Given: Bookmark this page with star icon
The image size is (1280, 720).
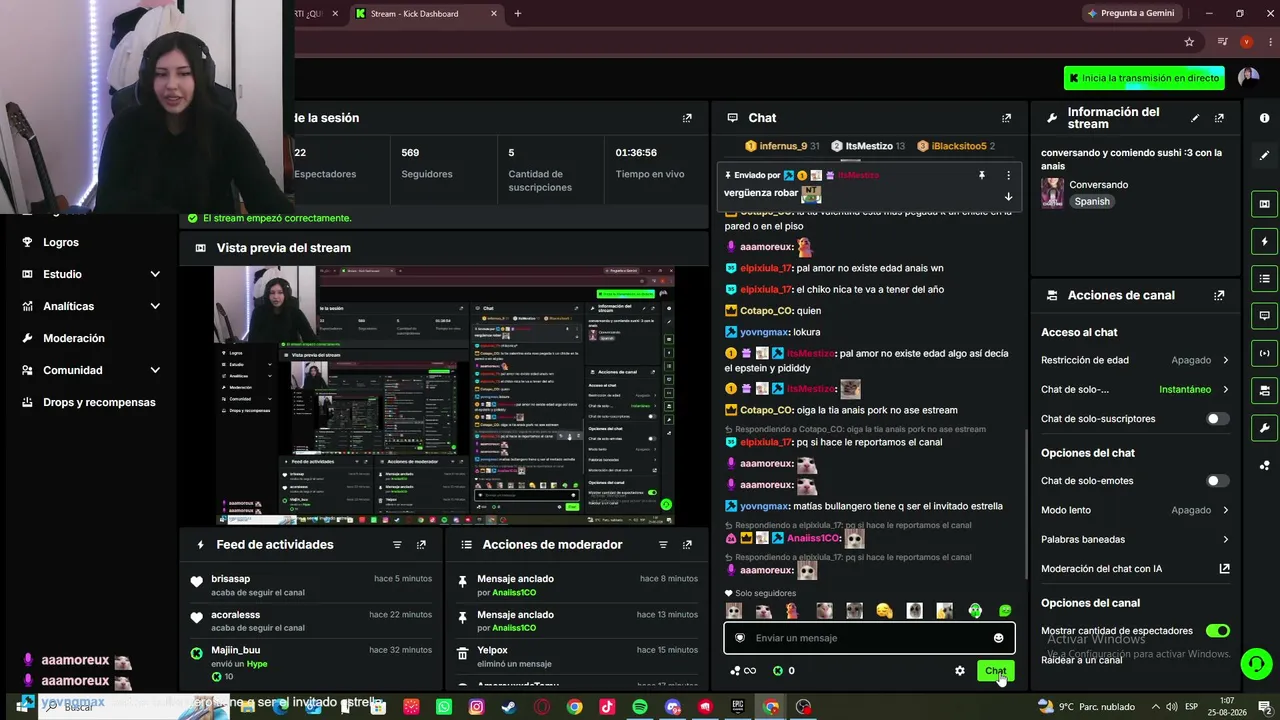Looking at the screenshot, I should tap(1189, 42).
